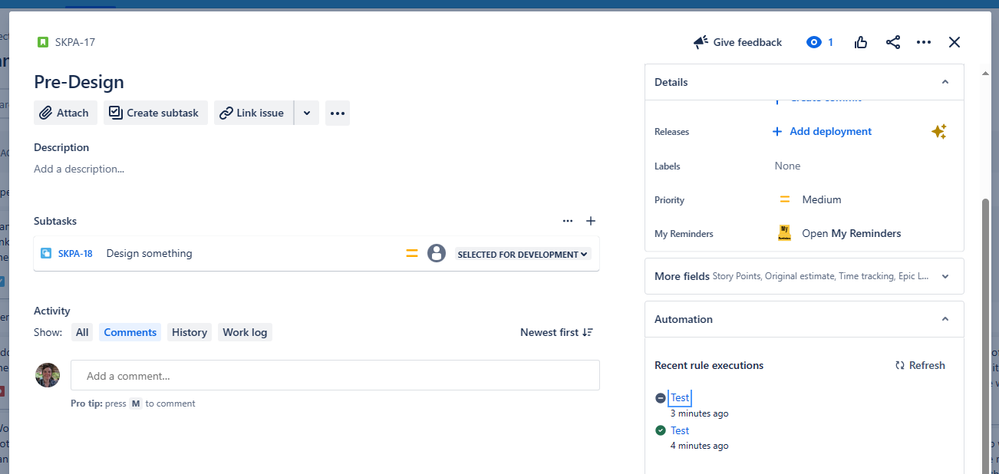Image resolution: width=999 pixels, height=474 pixels.
Task: Click the green story issue type icon
Action: 43,43
